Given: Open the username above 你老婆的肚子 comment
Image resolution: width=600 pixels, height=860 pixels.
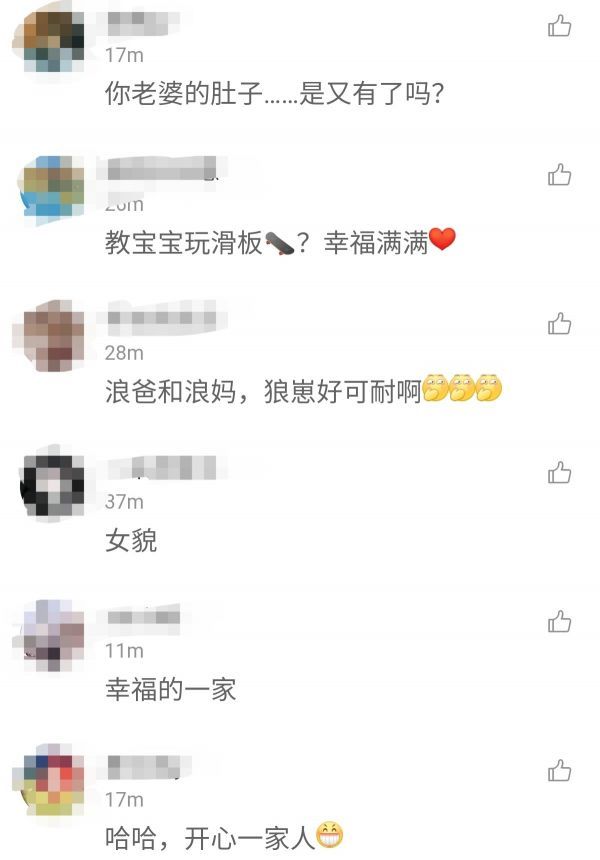Looking at the screenshot, I should 144,21.
